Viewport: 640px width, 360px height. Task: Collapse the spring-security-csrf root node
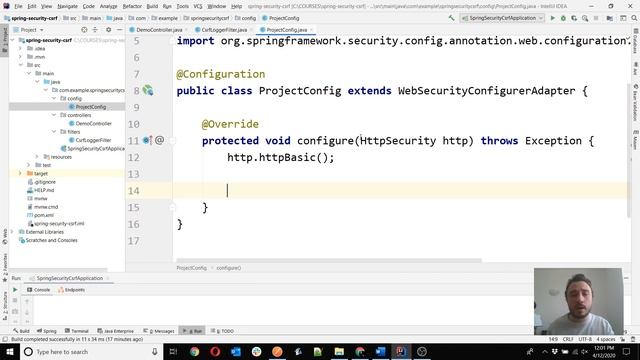13,40
